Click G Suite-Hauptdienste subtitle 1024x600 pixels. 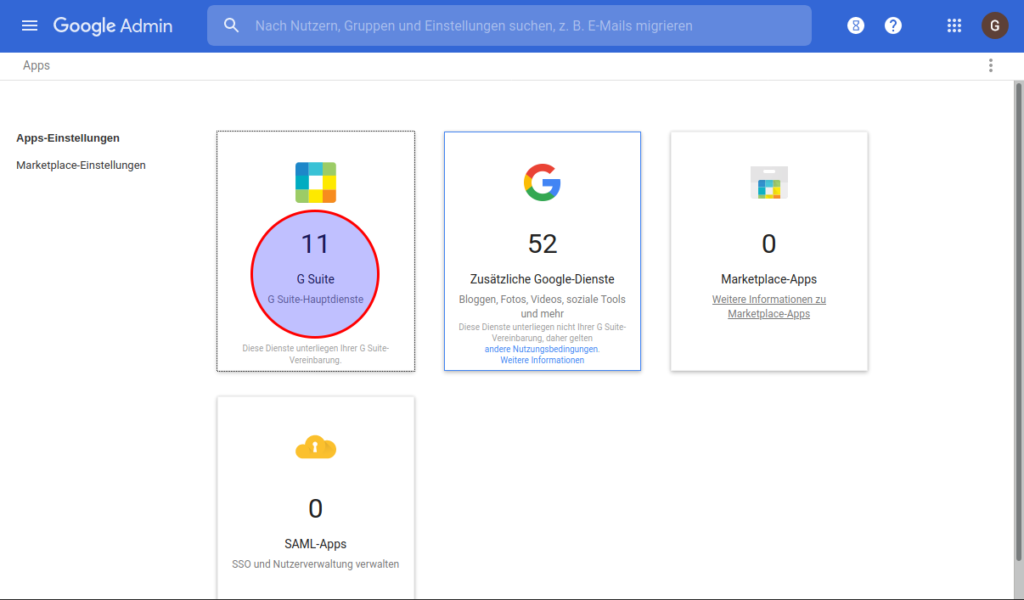pos(315,299)
